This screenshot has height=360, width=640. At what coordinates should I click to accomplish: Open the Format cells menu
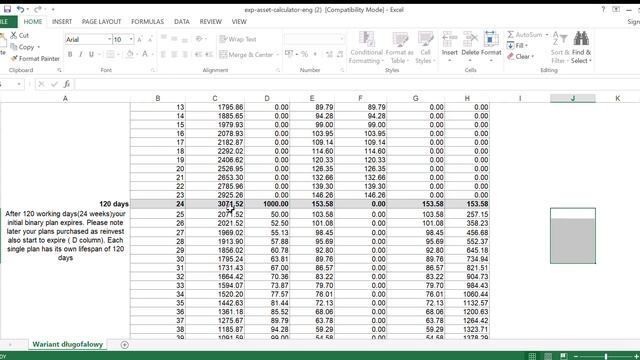point(491,47)
